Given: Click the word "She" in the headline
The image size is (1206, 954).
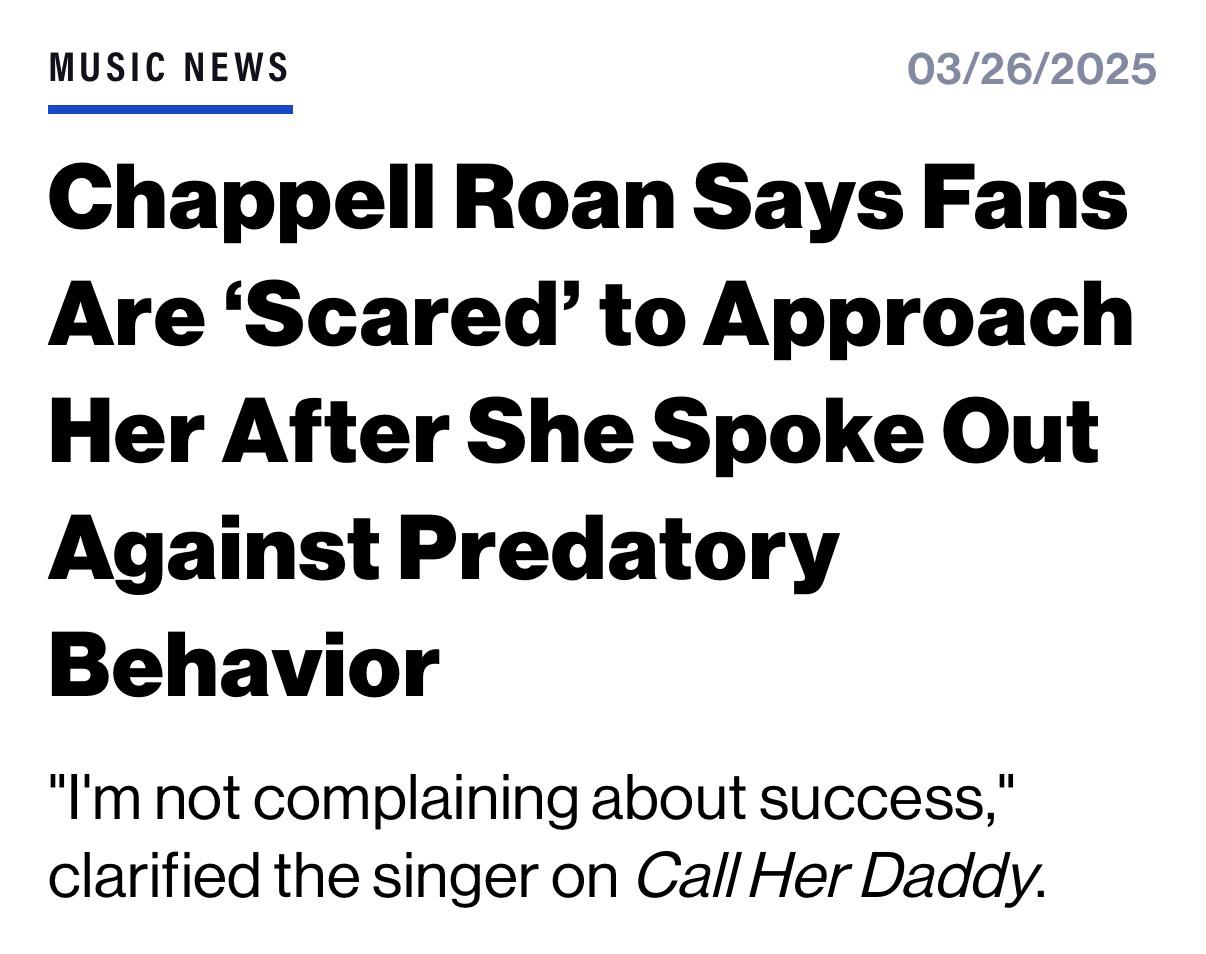Looking at the screenshot, I should (549, 432).
